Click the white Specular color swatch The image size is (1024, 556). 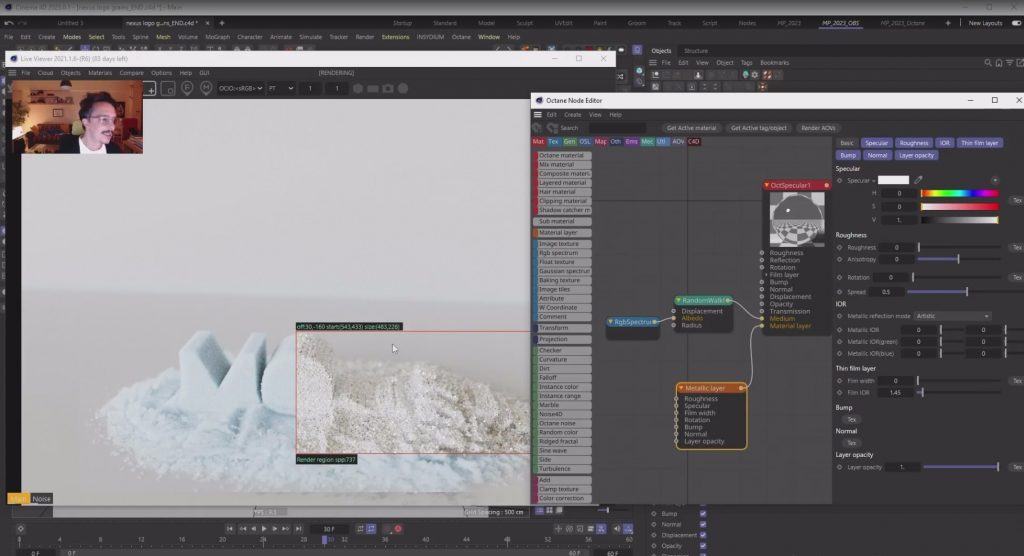(893, 180)
